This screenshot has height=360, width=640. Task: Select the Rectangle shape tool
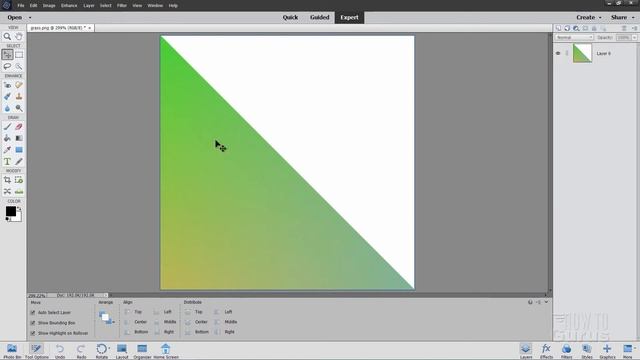[19, 150]
